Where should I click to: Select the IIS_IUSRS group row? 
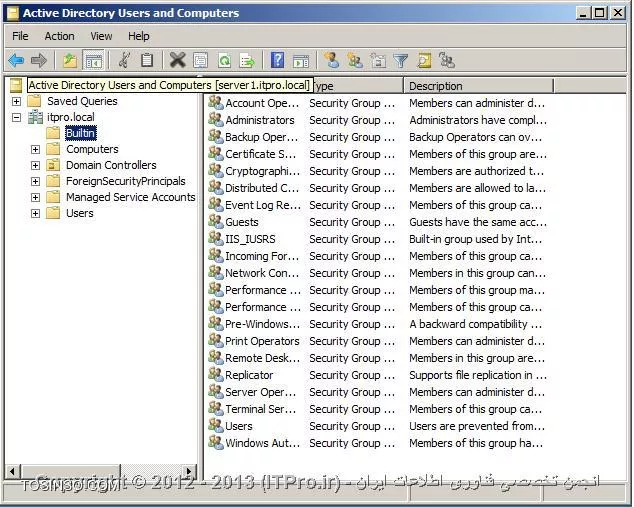[376, 239]
